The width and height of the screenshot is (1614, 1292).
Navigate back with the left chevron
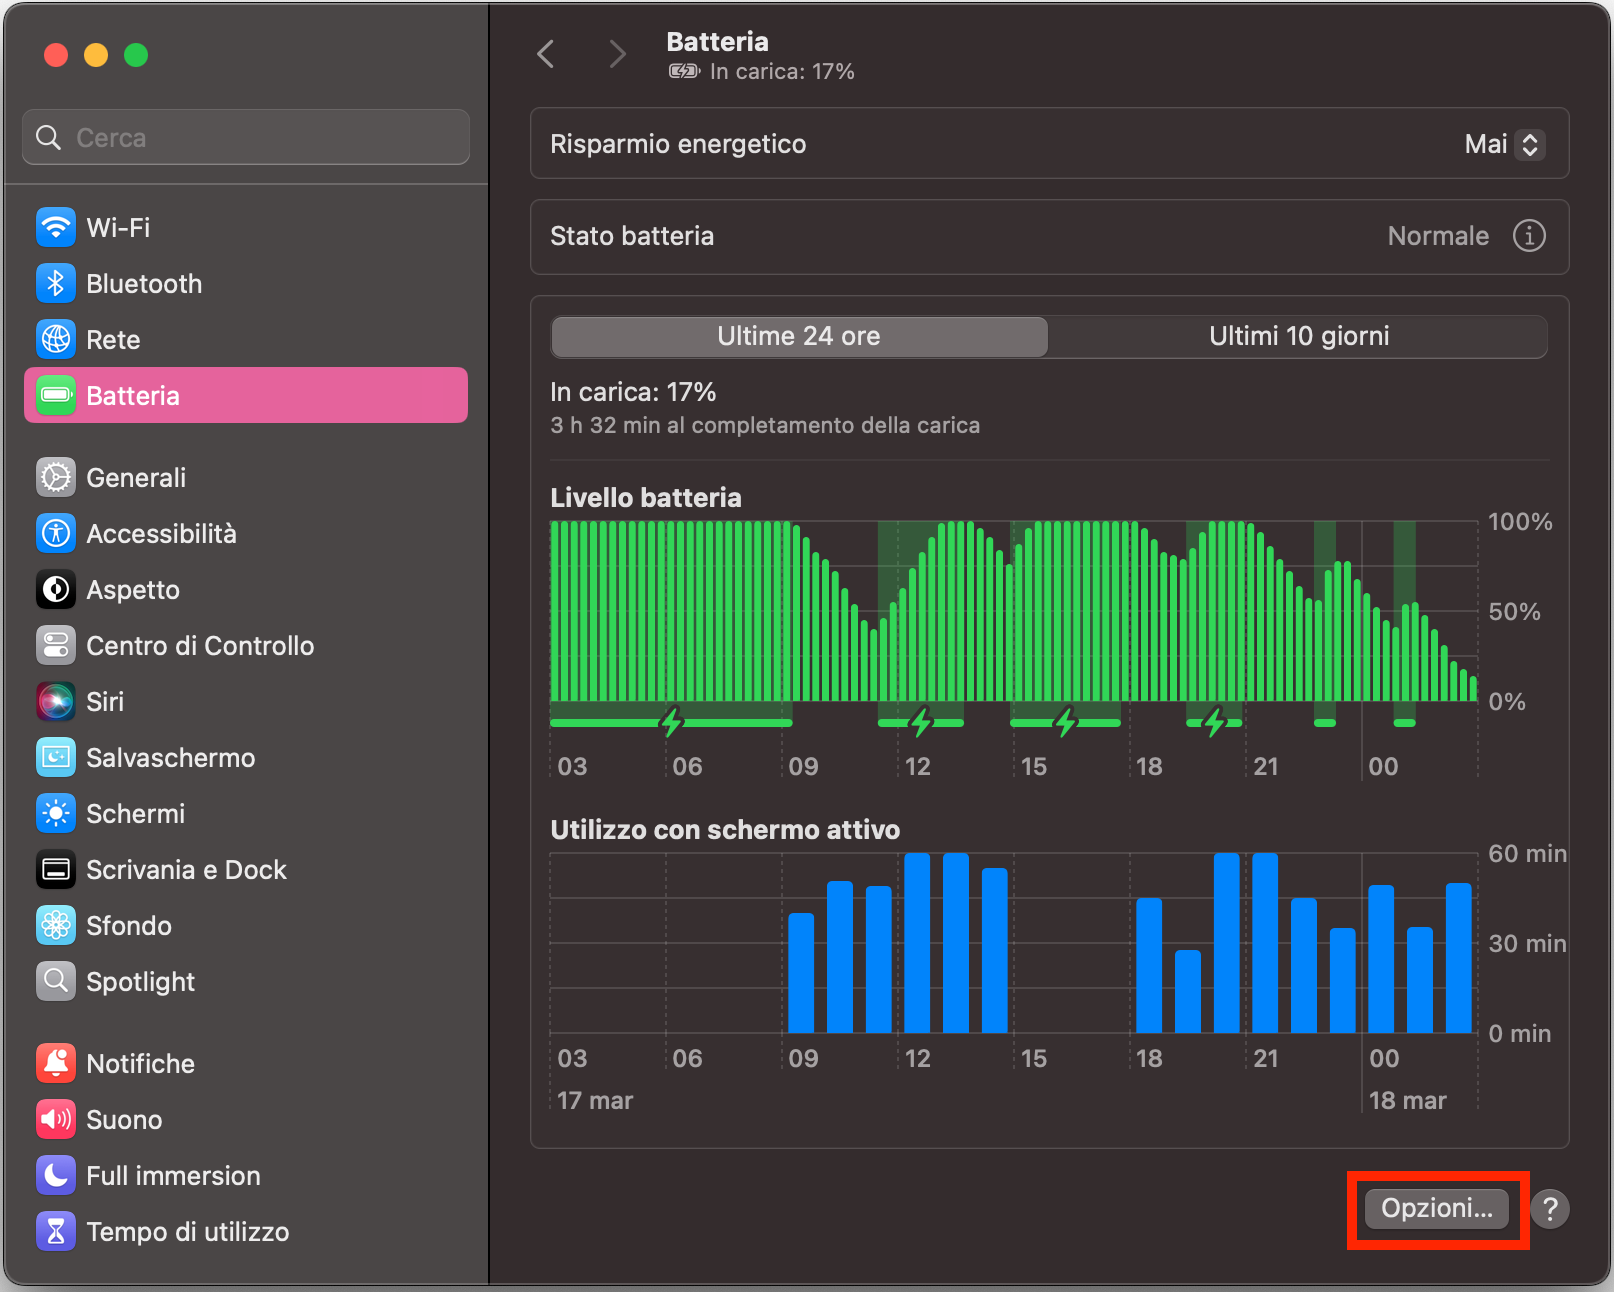[546, 54]
